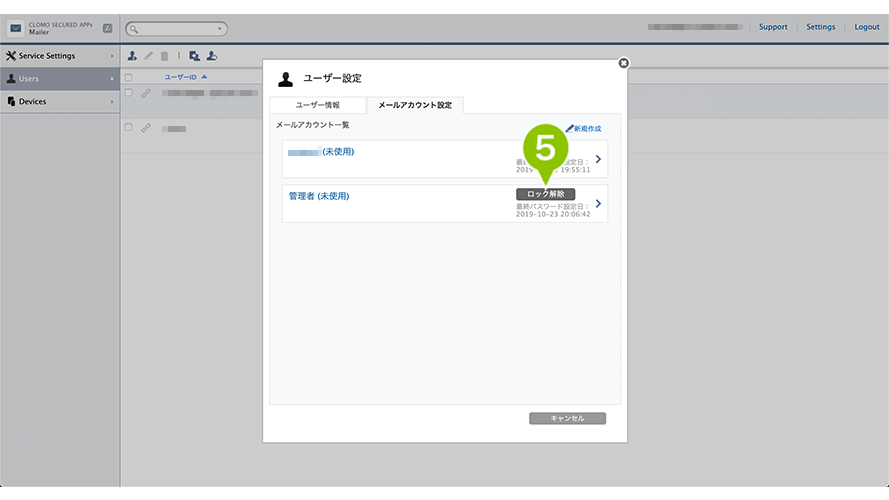Viewport: 889px width, 500px height.
Task: Switch to メールアカウント設定 tab
Action: (x=415, y=105)
